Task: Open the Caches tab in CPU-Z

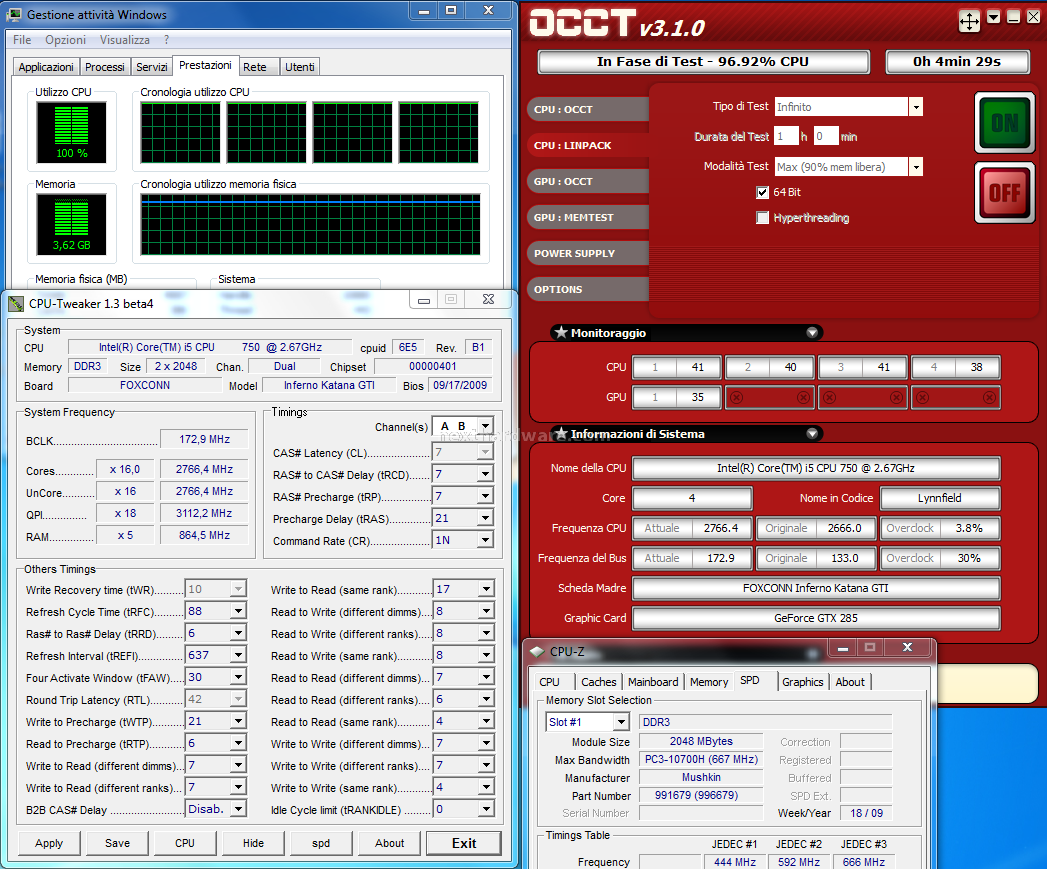Action: pyautogui.click(x=598, y=682)
